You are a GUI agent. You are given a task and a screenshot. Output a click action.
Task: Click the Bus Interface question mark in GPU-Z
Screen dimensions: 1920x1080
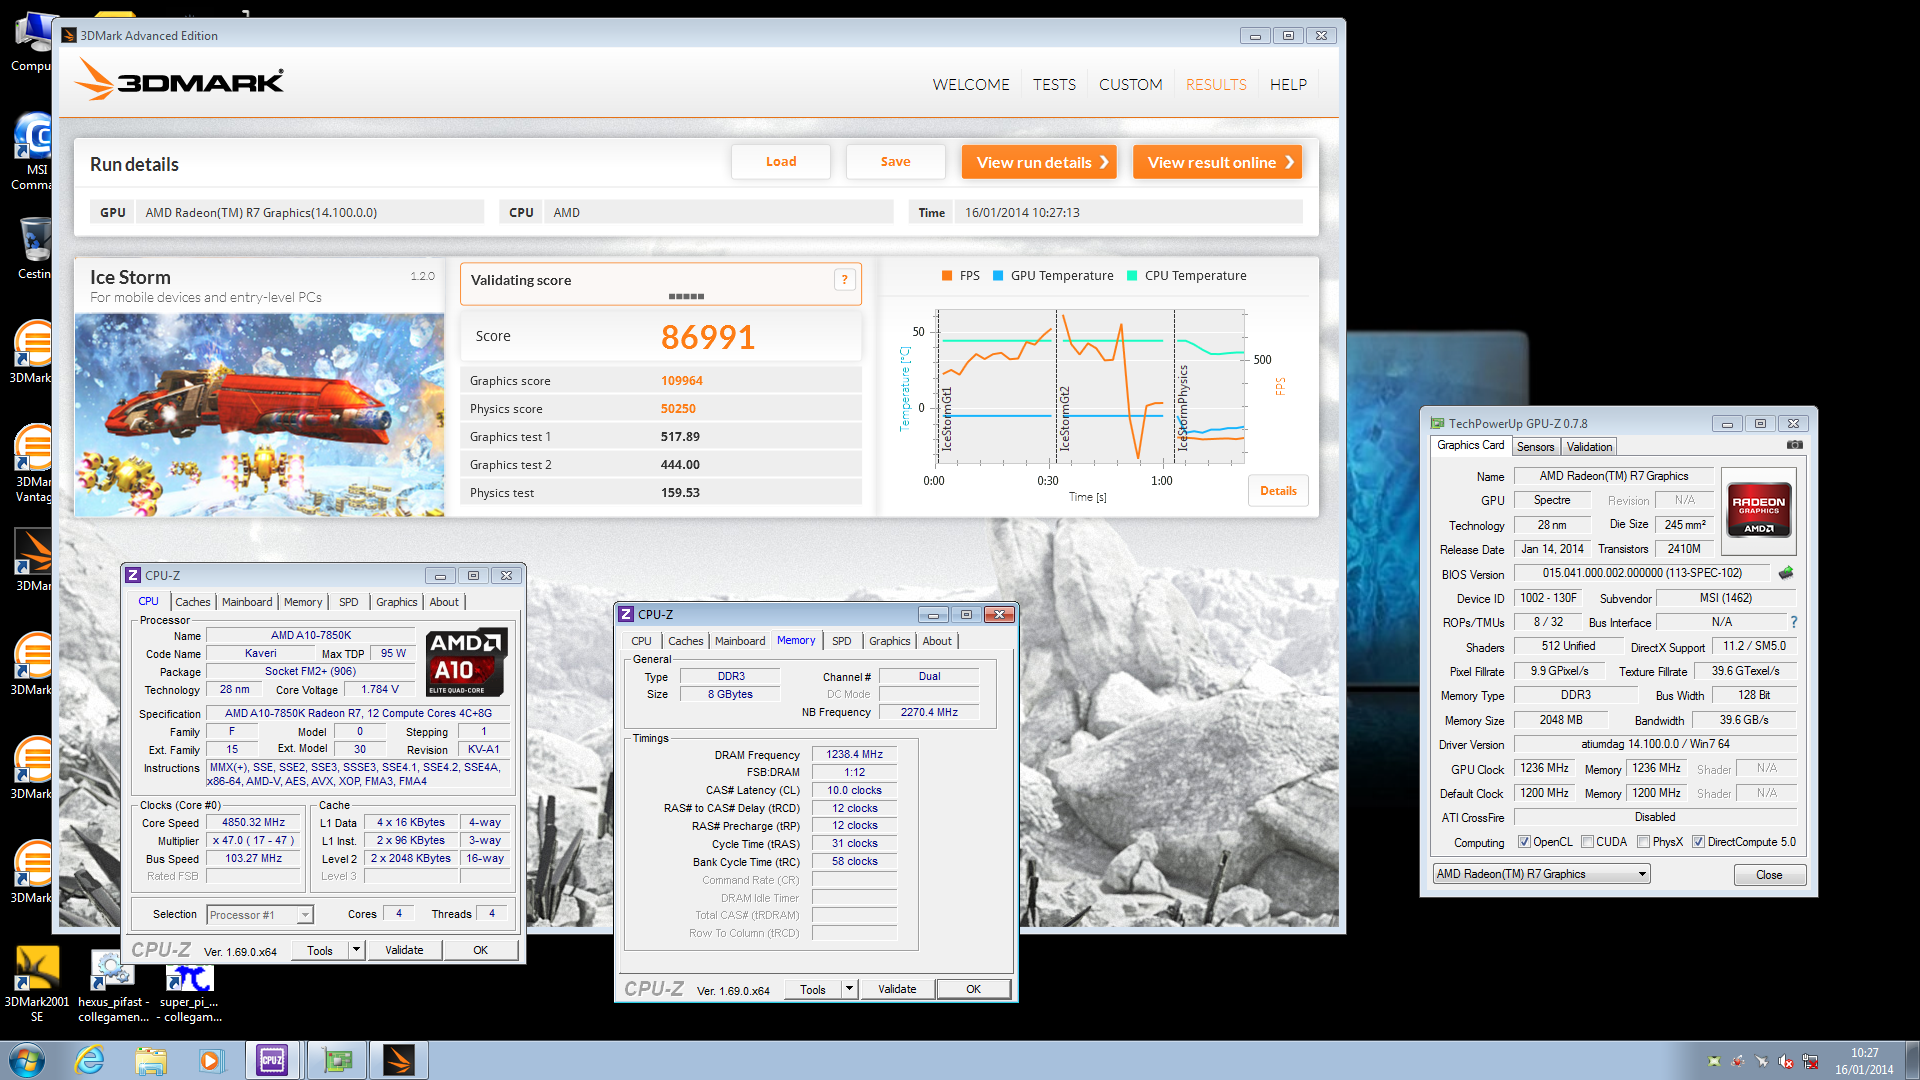[1794, 622]
